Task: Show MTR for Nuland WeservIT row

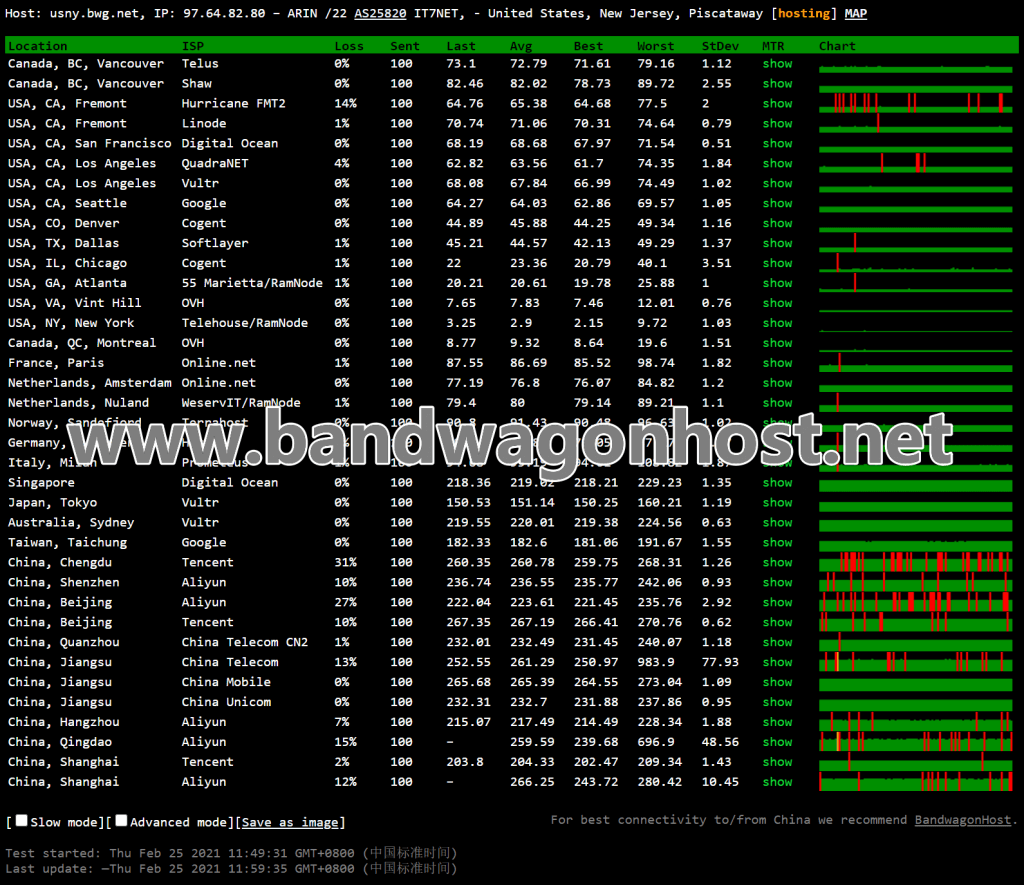Action: coord(777,402)
